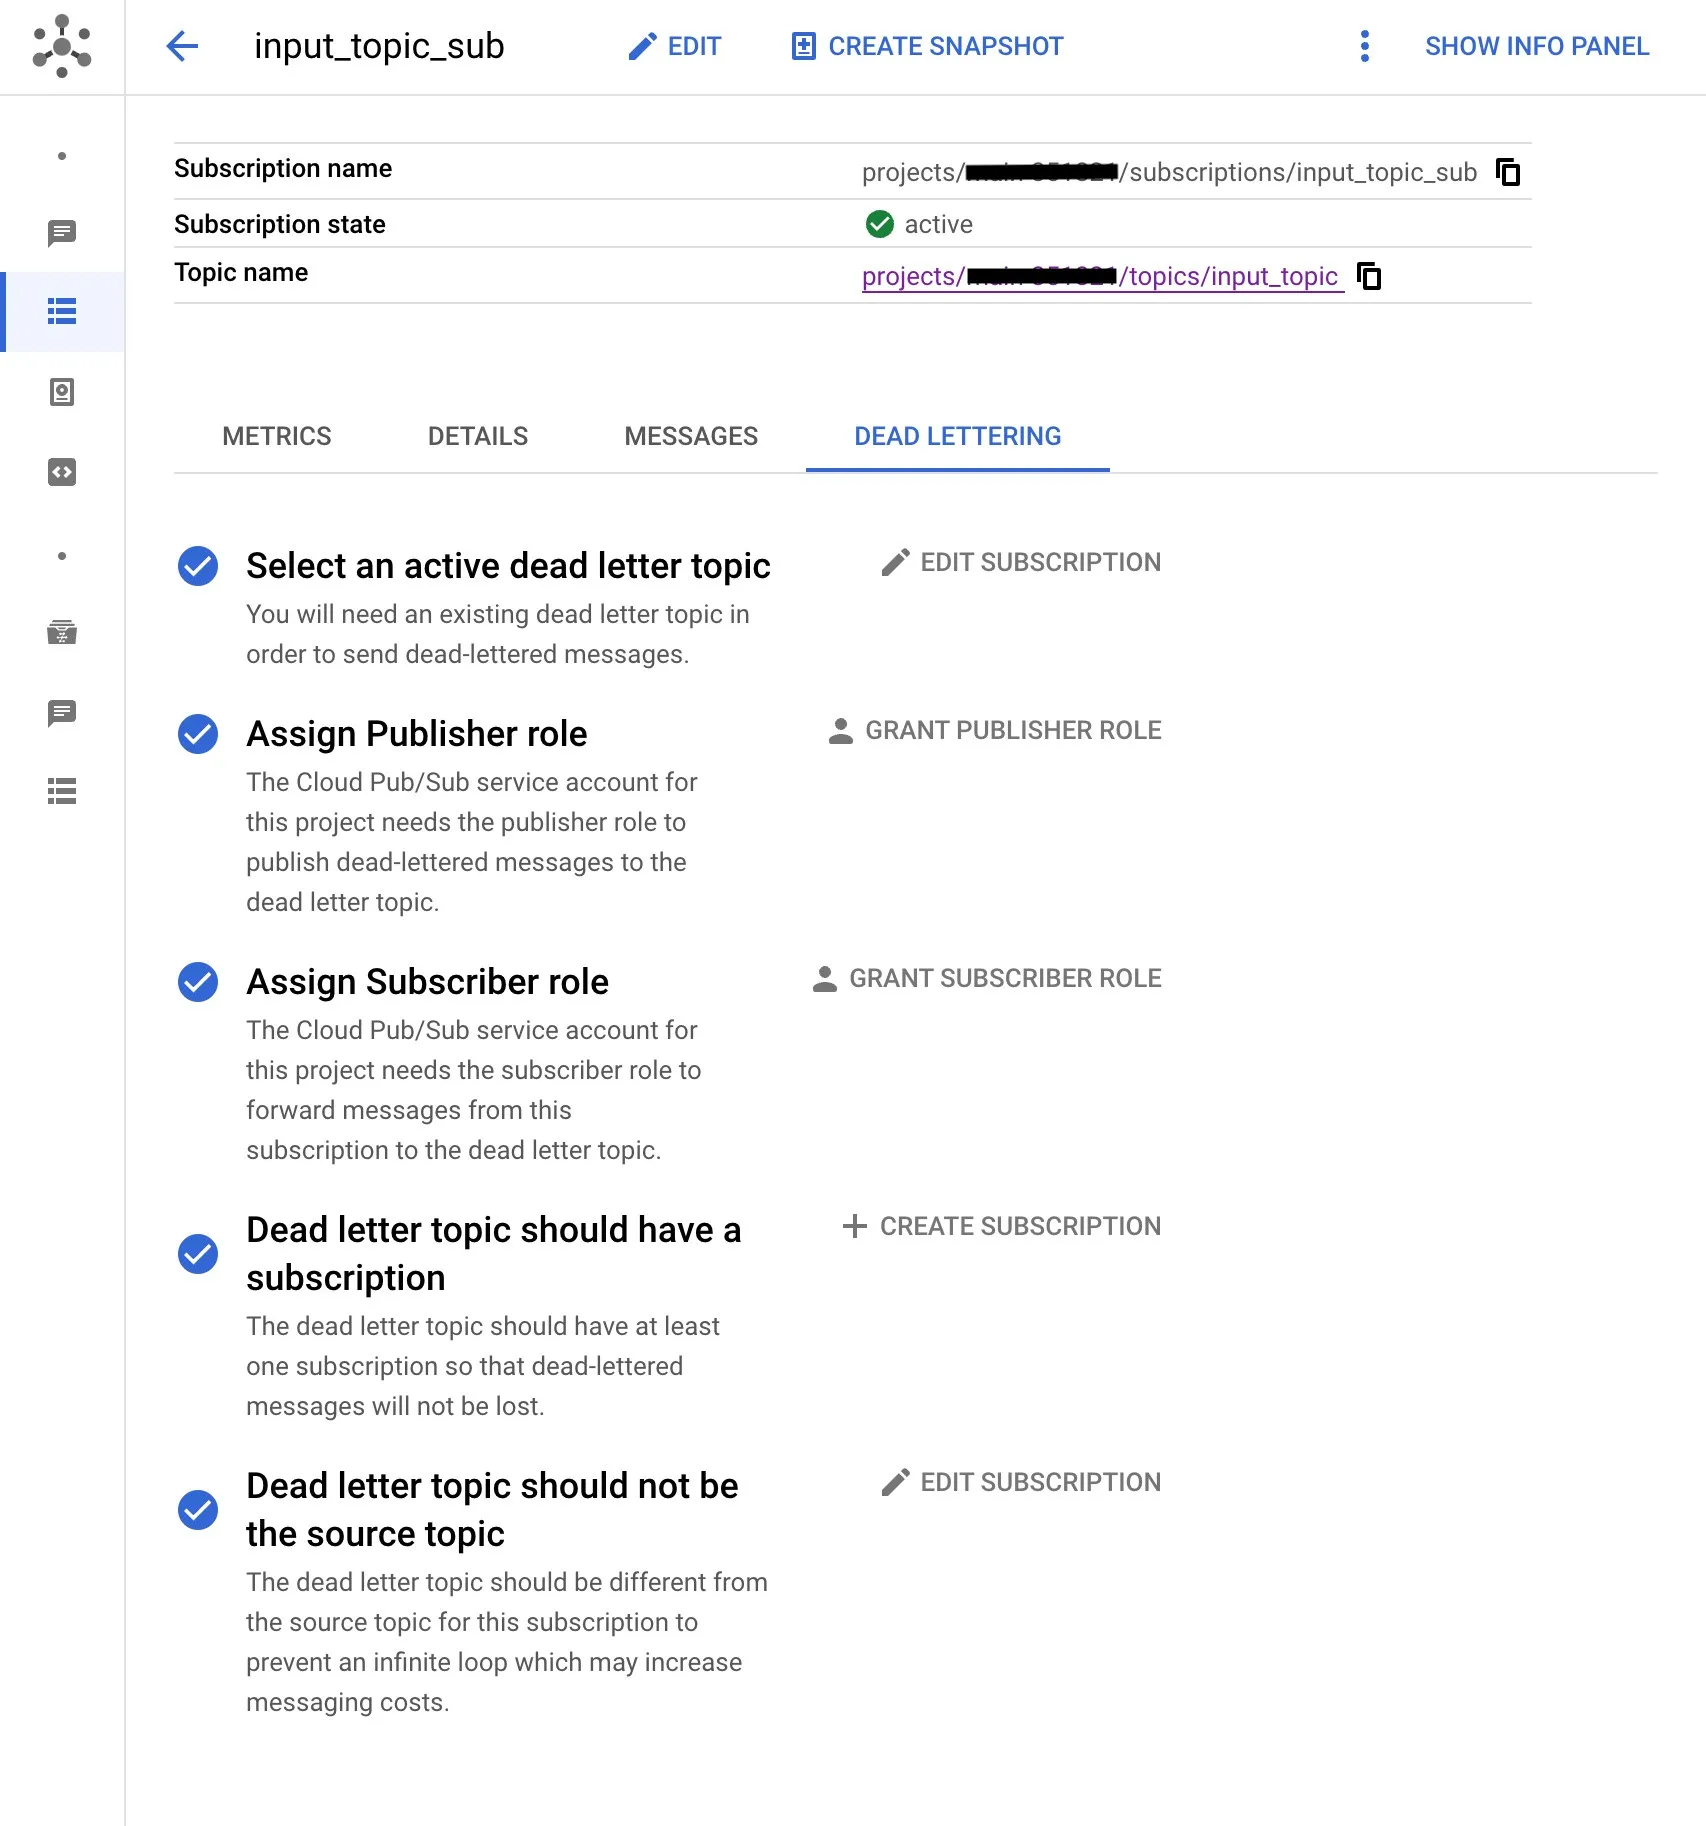Click Grant Subscriber Role button
This screenshot has width=1706, height=1826.
click(987, 978)
